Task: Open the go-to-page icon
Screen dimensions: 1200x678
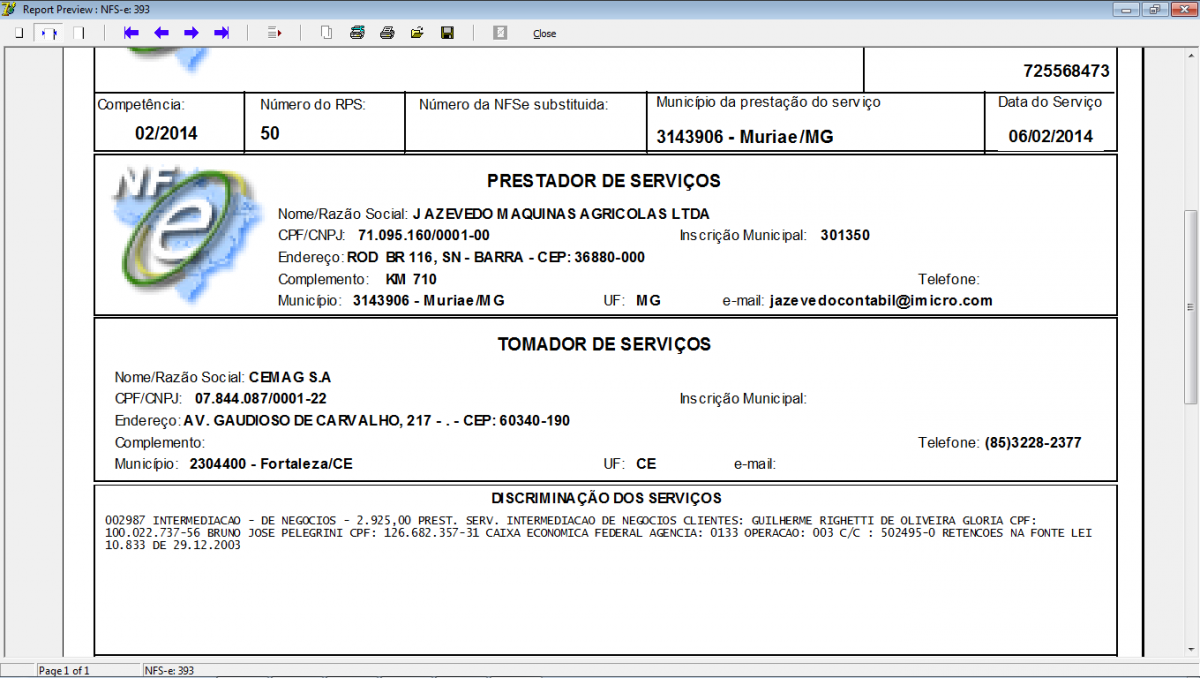Action: pyautogui.click(x=275, y=33)
